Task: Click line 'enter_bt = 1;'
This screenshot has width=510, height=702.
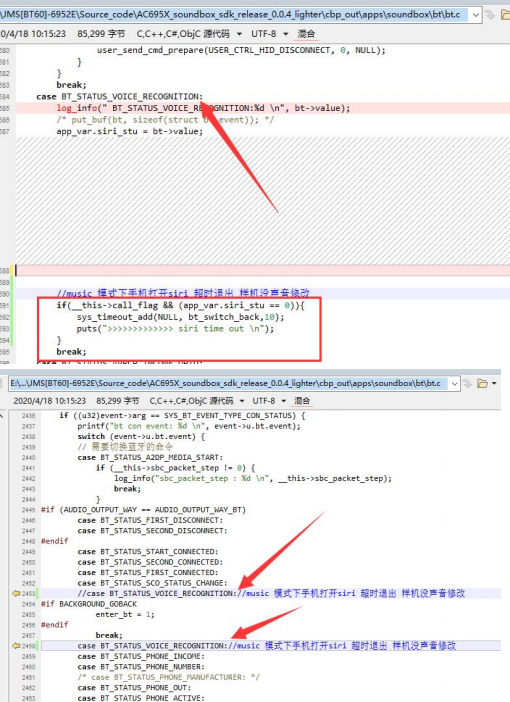Action: click(125, 614)
